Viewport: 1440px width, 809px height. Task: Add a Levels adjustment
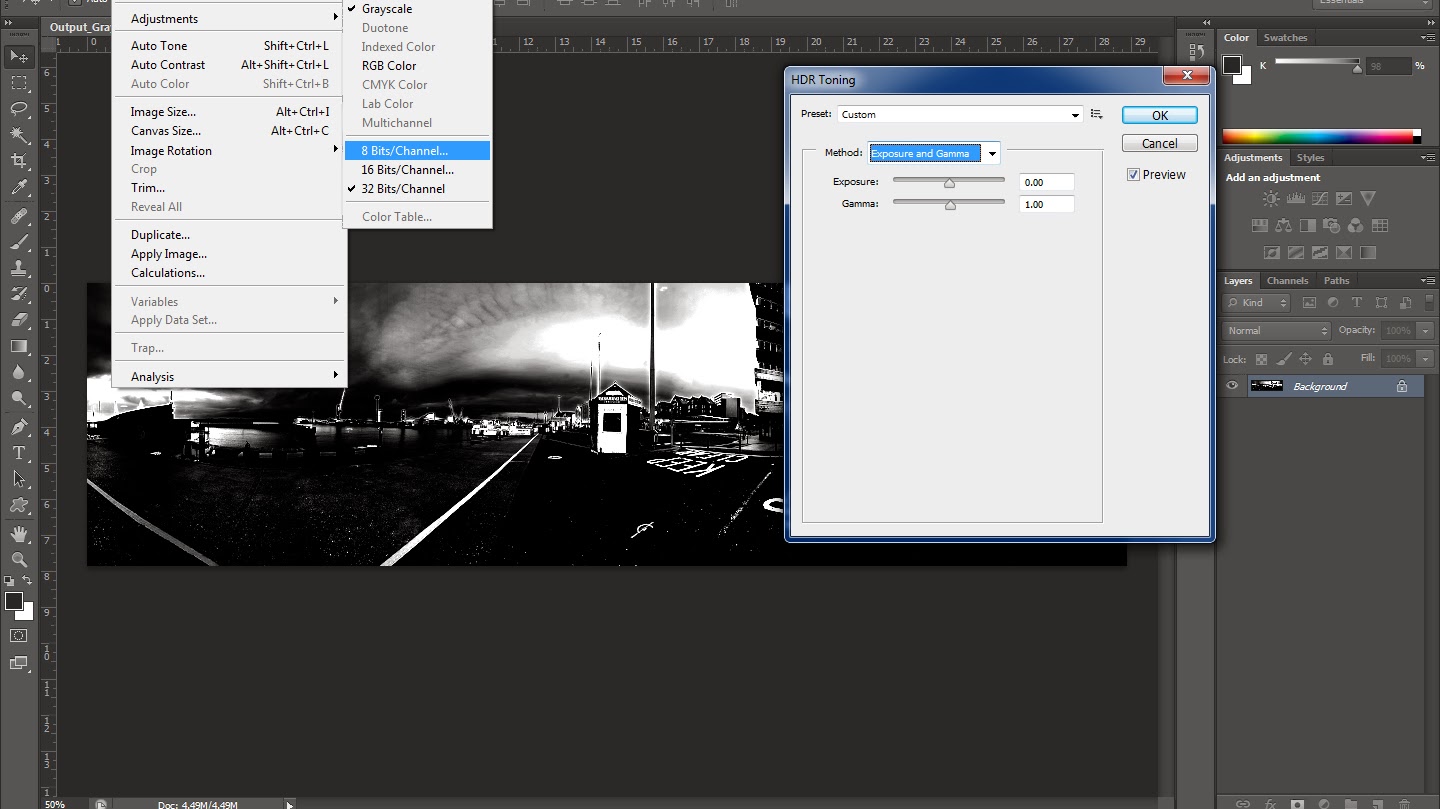click(x=1295, y=199)
